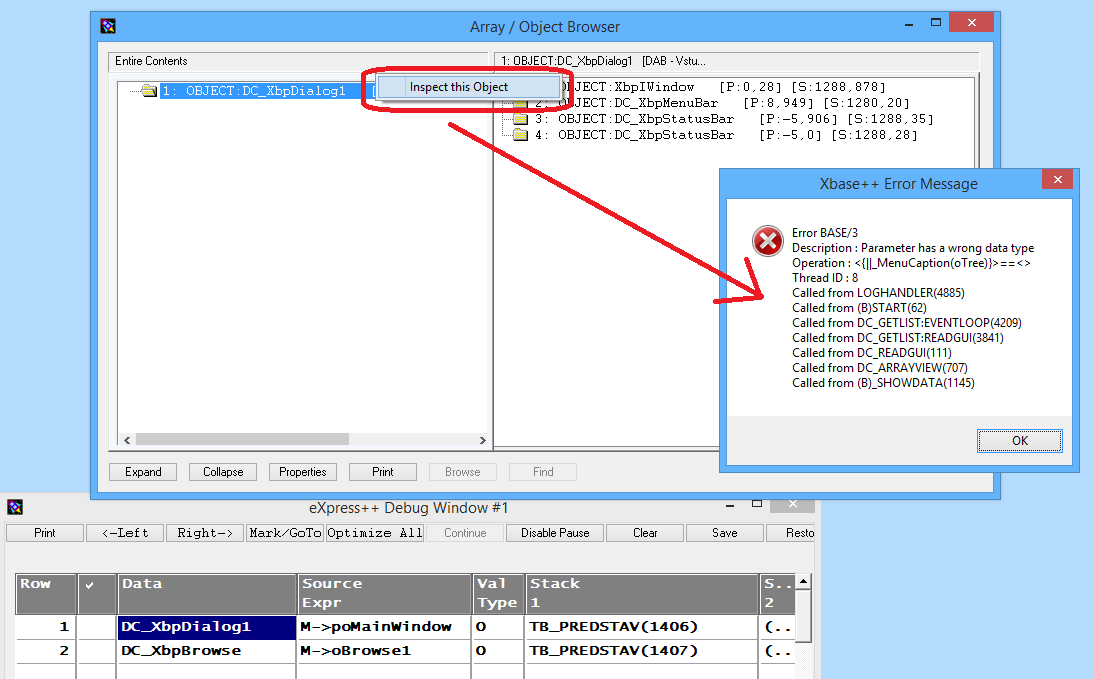Click Mark/GoTo in the debug toolbar

tap(285, 533)
